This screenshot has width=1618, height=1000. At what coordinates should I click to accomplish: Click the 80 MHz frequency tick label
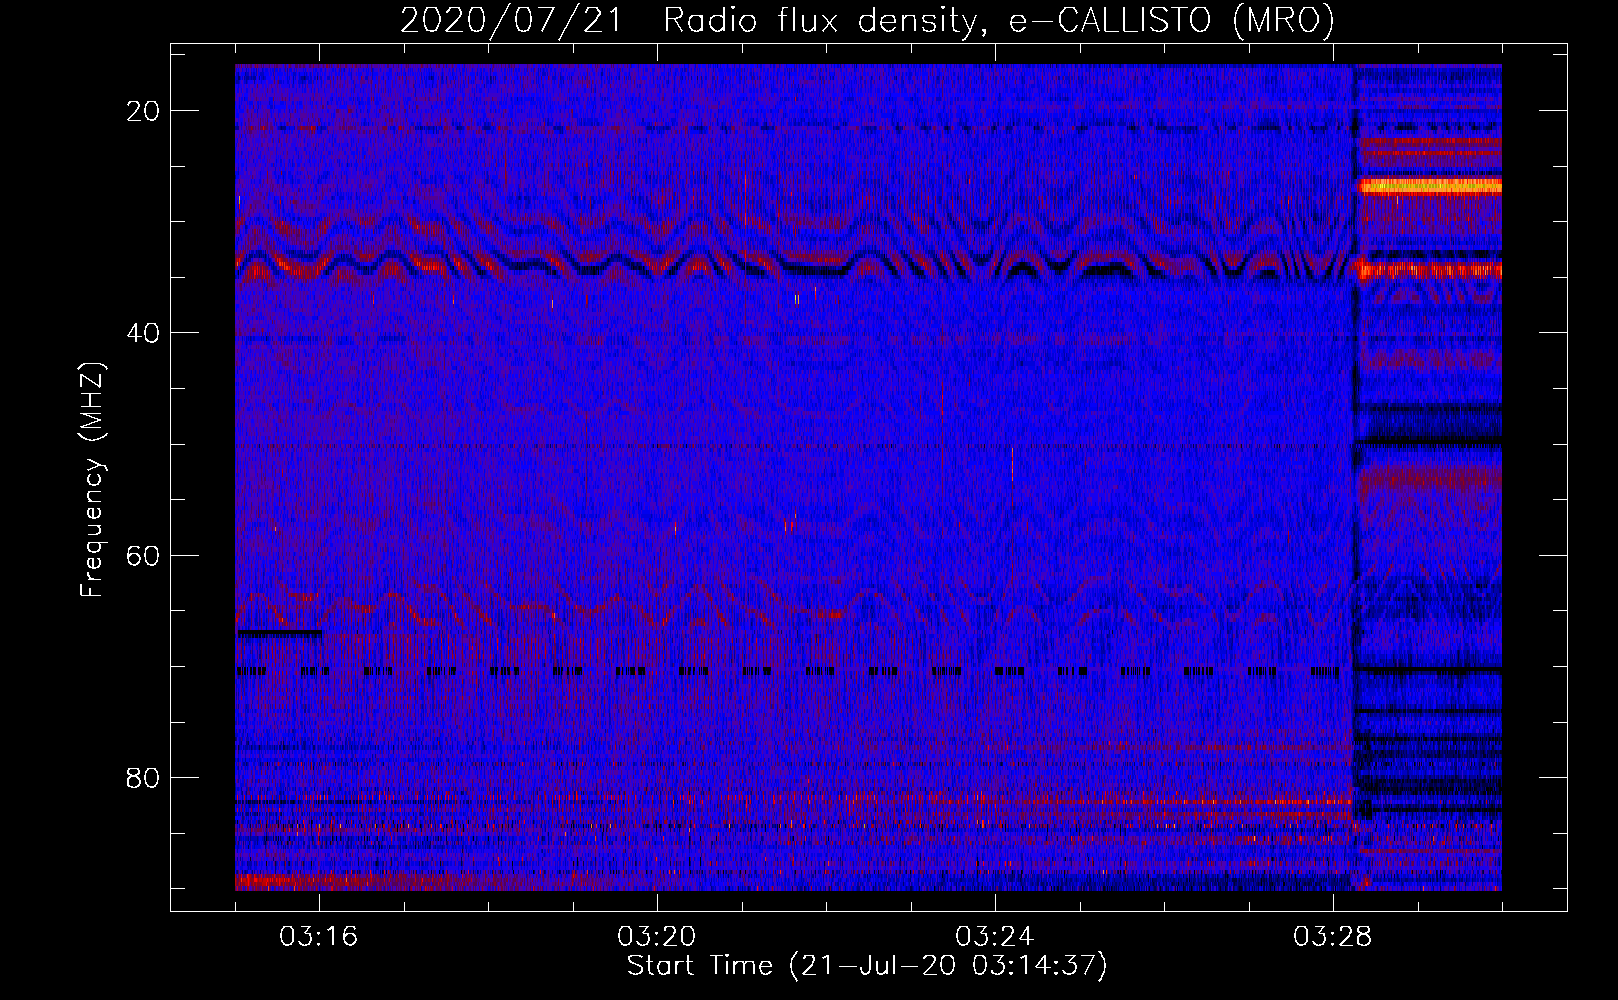[x=144, y=777]
